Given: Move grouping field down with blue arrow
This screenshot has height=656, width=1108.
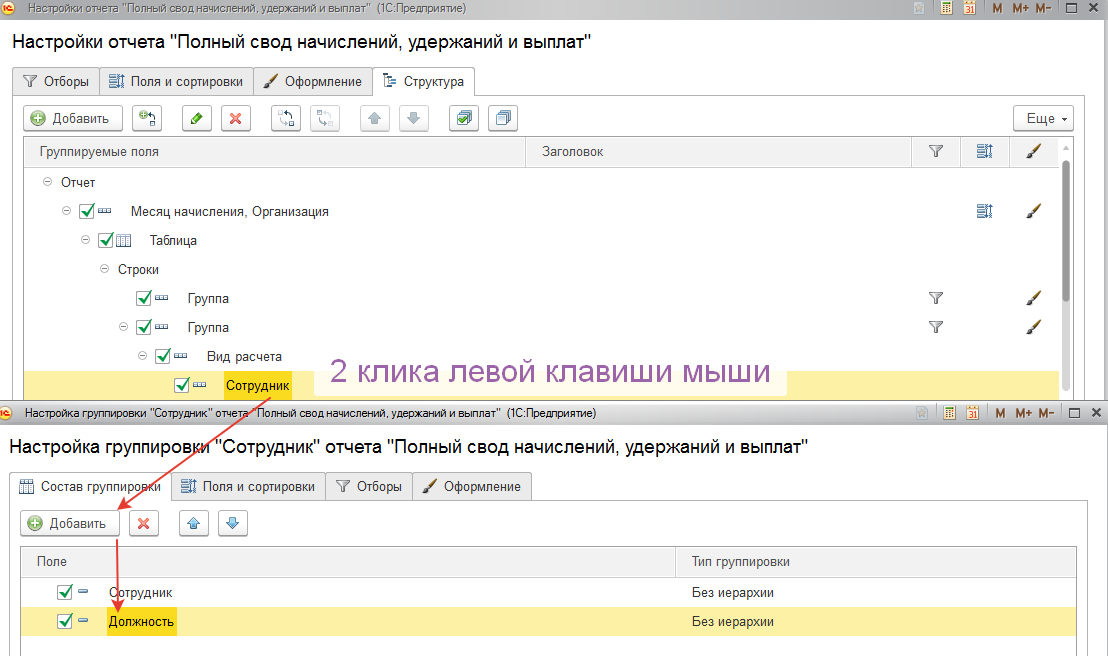Looking at the screenshot, I should click(232, 523).
